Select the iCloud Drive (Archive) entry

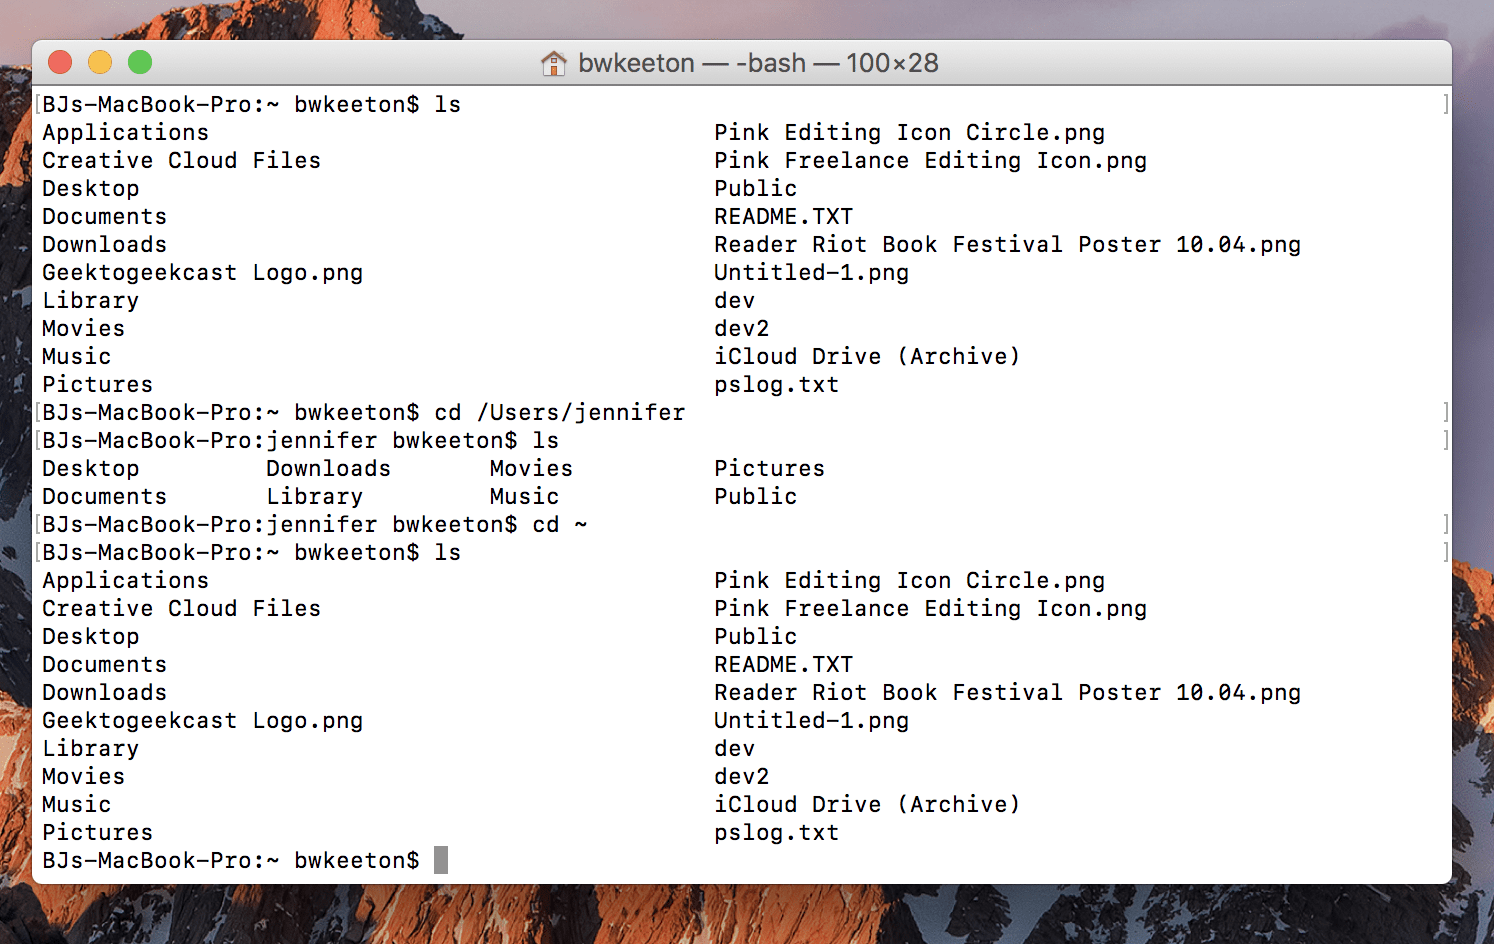click(x=867, y=356)
